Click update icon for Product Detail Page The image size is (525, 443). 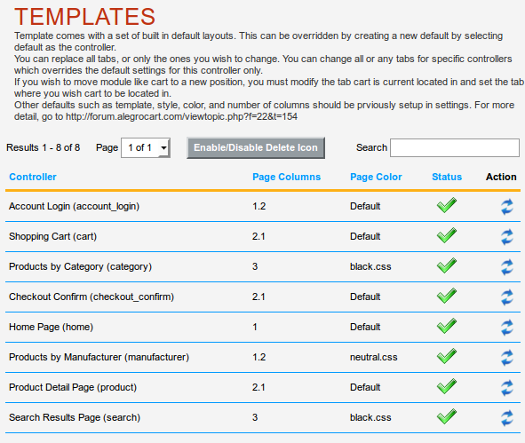(x=507, y=387)
